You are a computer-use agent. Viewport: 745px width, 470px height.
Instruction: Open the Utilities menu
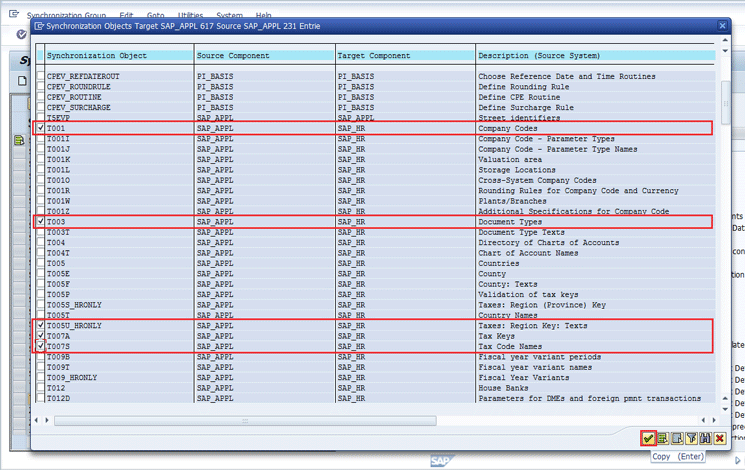click(x=190, y=16)
